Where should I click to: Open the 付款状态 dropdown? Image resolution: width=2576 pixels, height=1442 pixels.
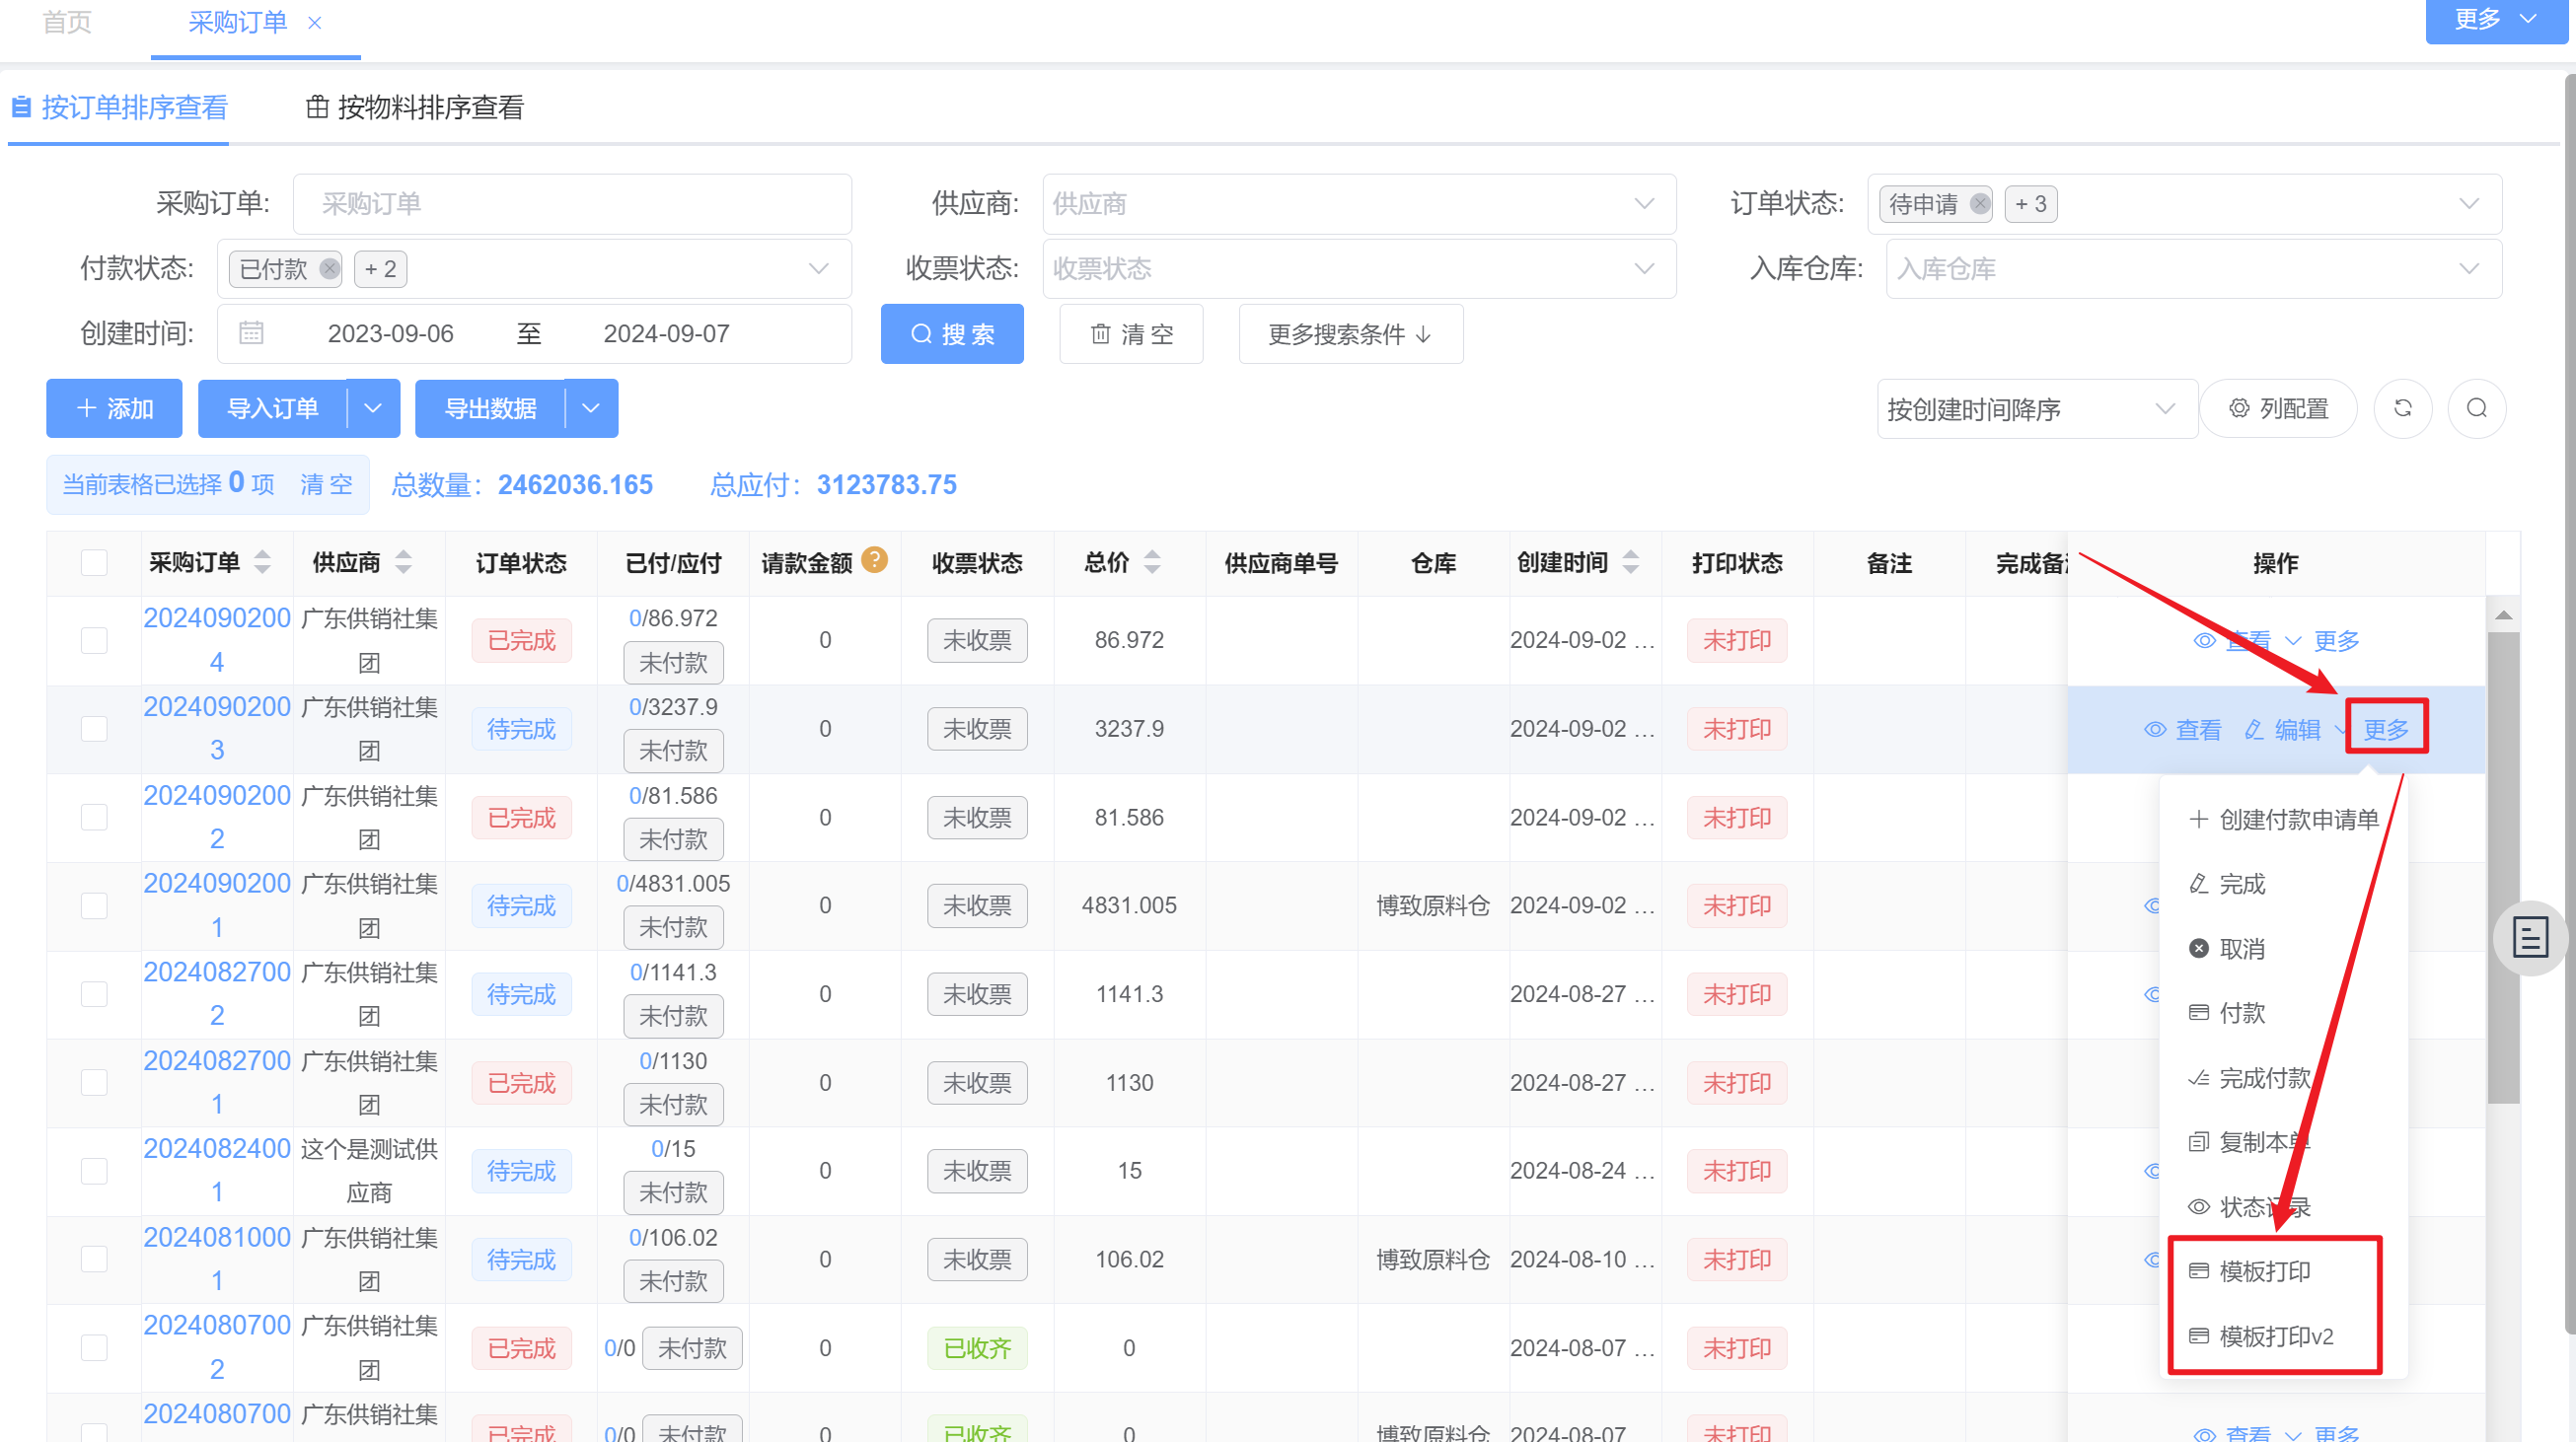tap(534, 269)
